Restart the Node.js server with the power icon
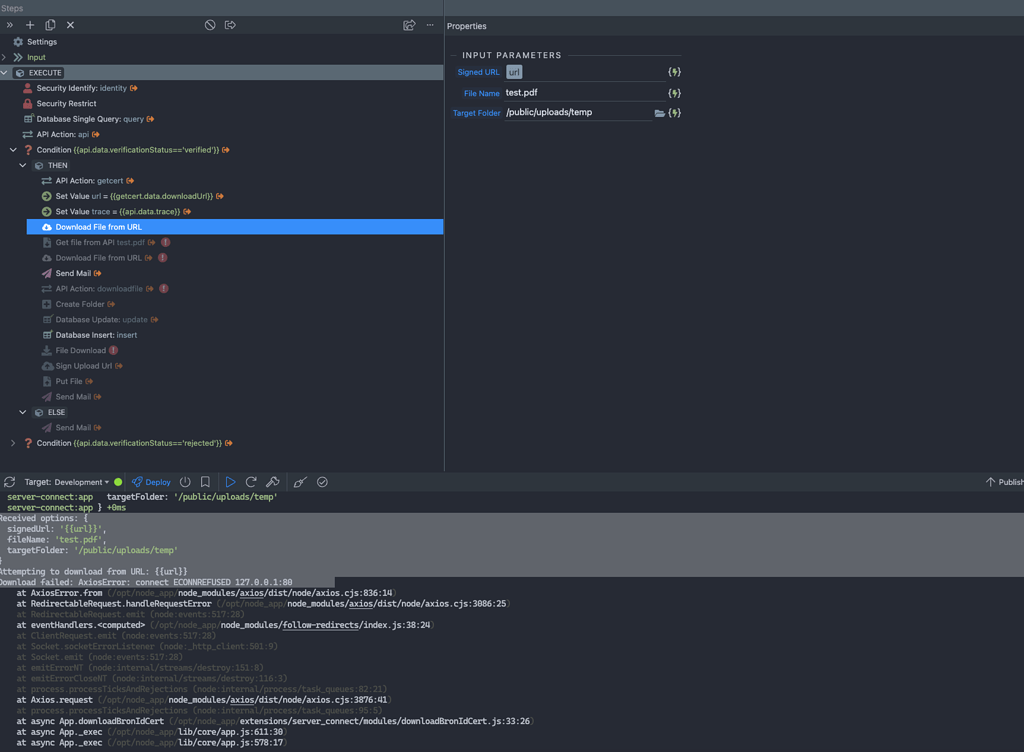The width and height of the screenshot is (1024, 752). [186, 482]
